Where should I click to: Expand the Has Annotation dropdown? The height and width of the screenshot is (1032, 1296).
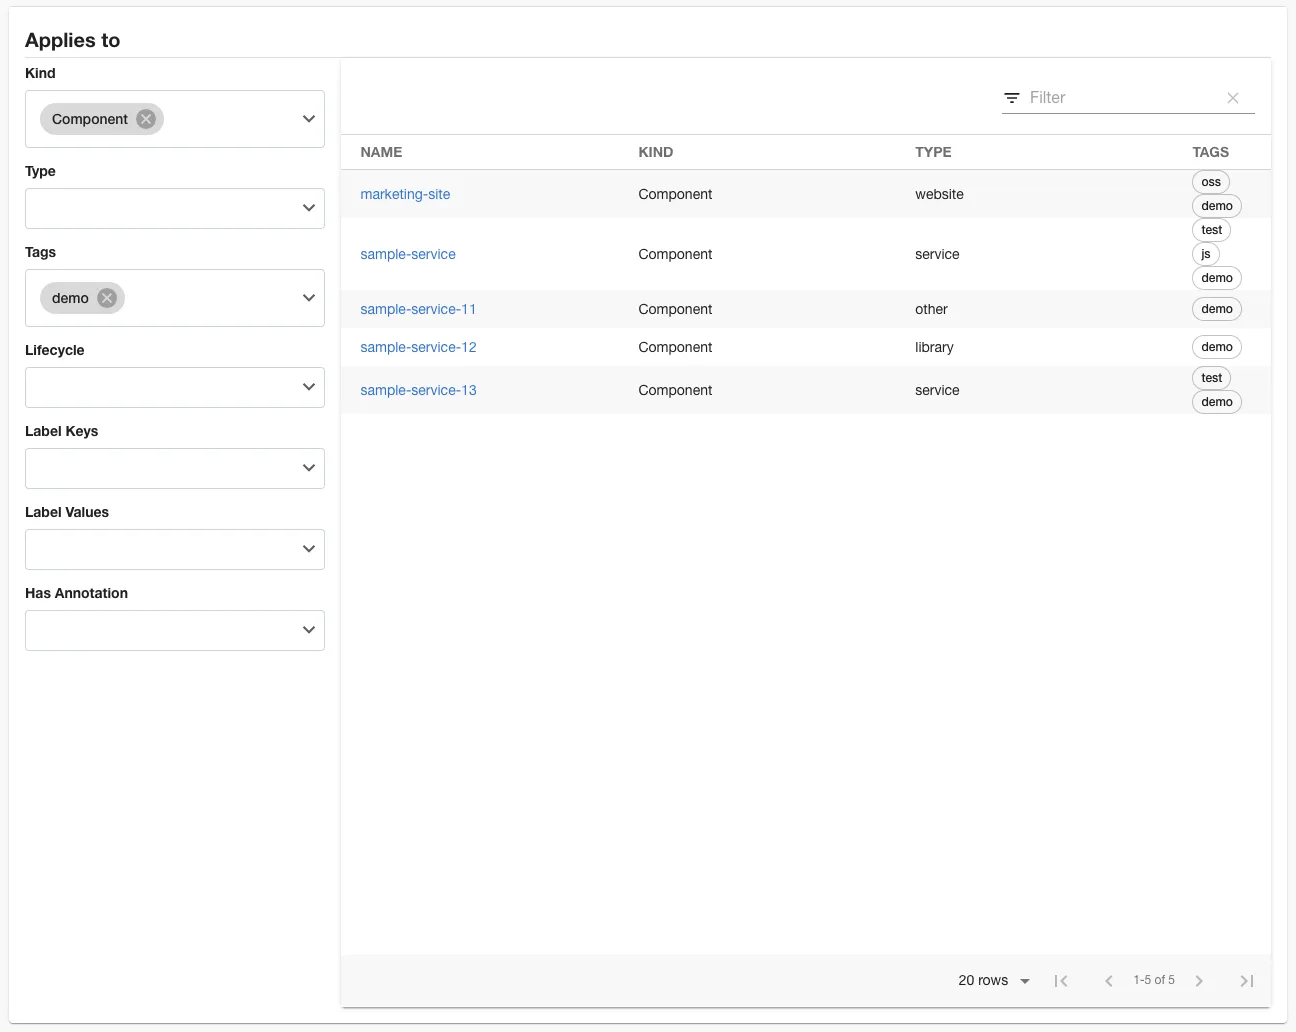308,630
